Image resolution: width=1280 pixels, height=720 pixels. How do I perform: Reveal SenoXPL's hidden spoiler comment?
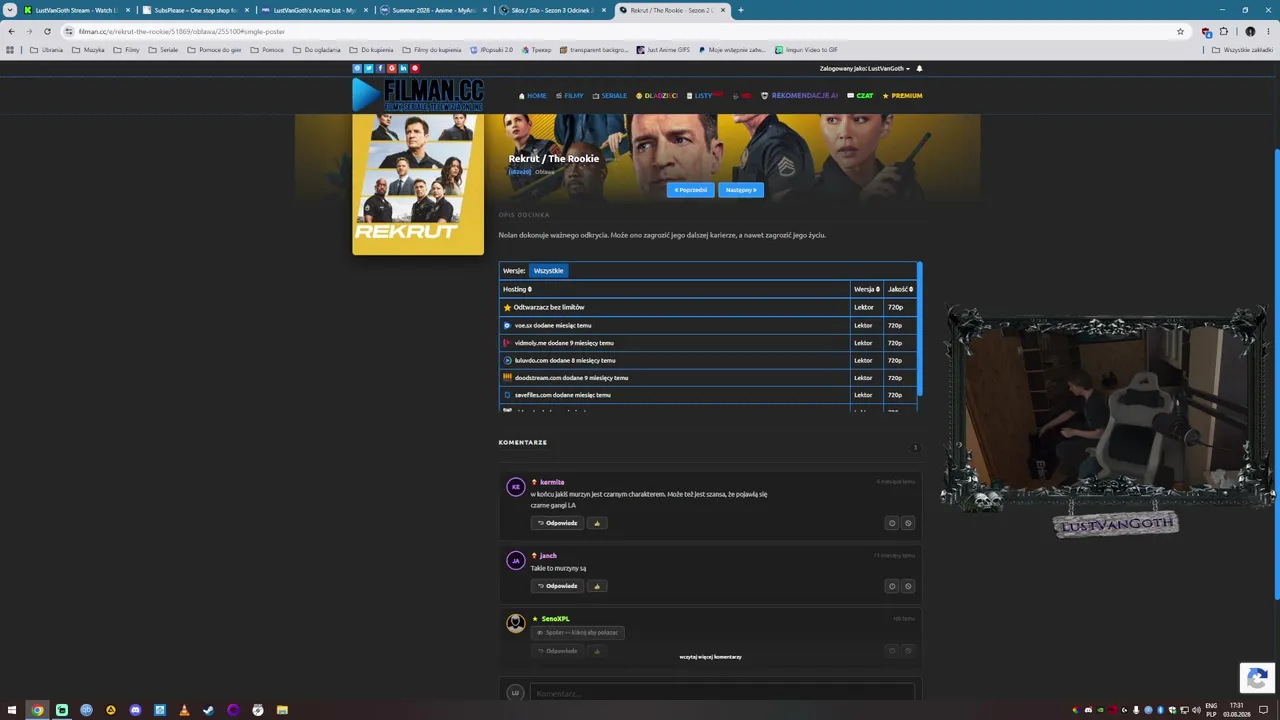578,632
